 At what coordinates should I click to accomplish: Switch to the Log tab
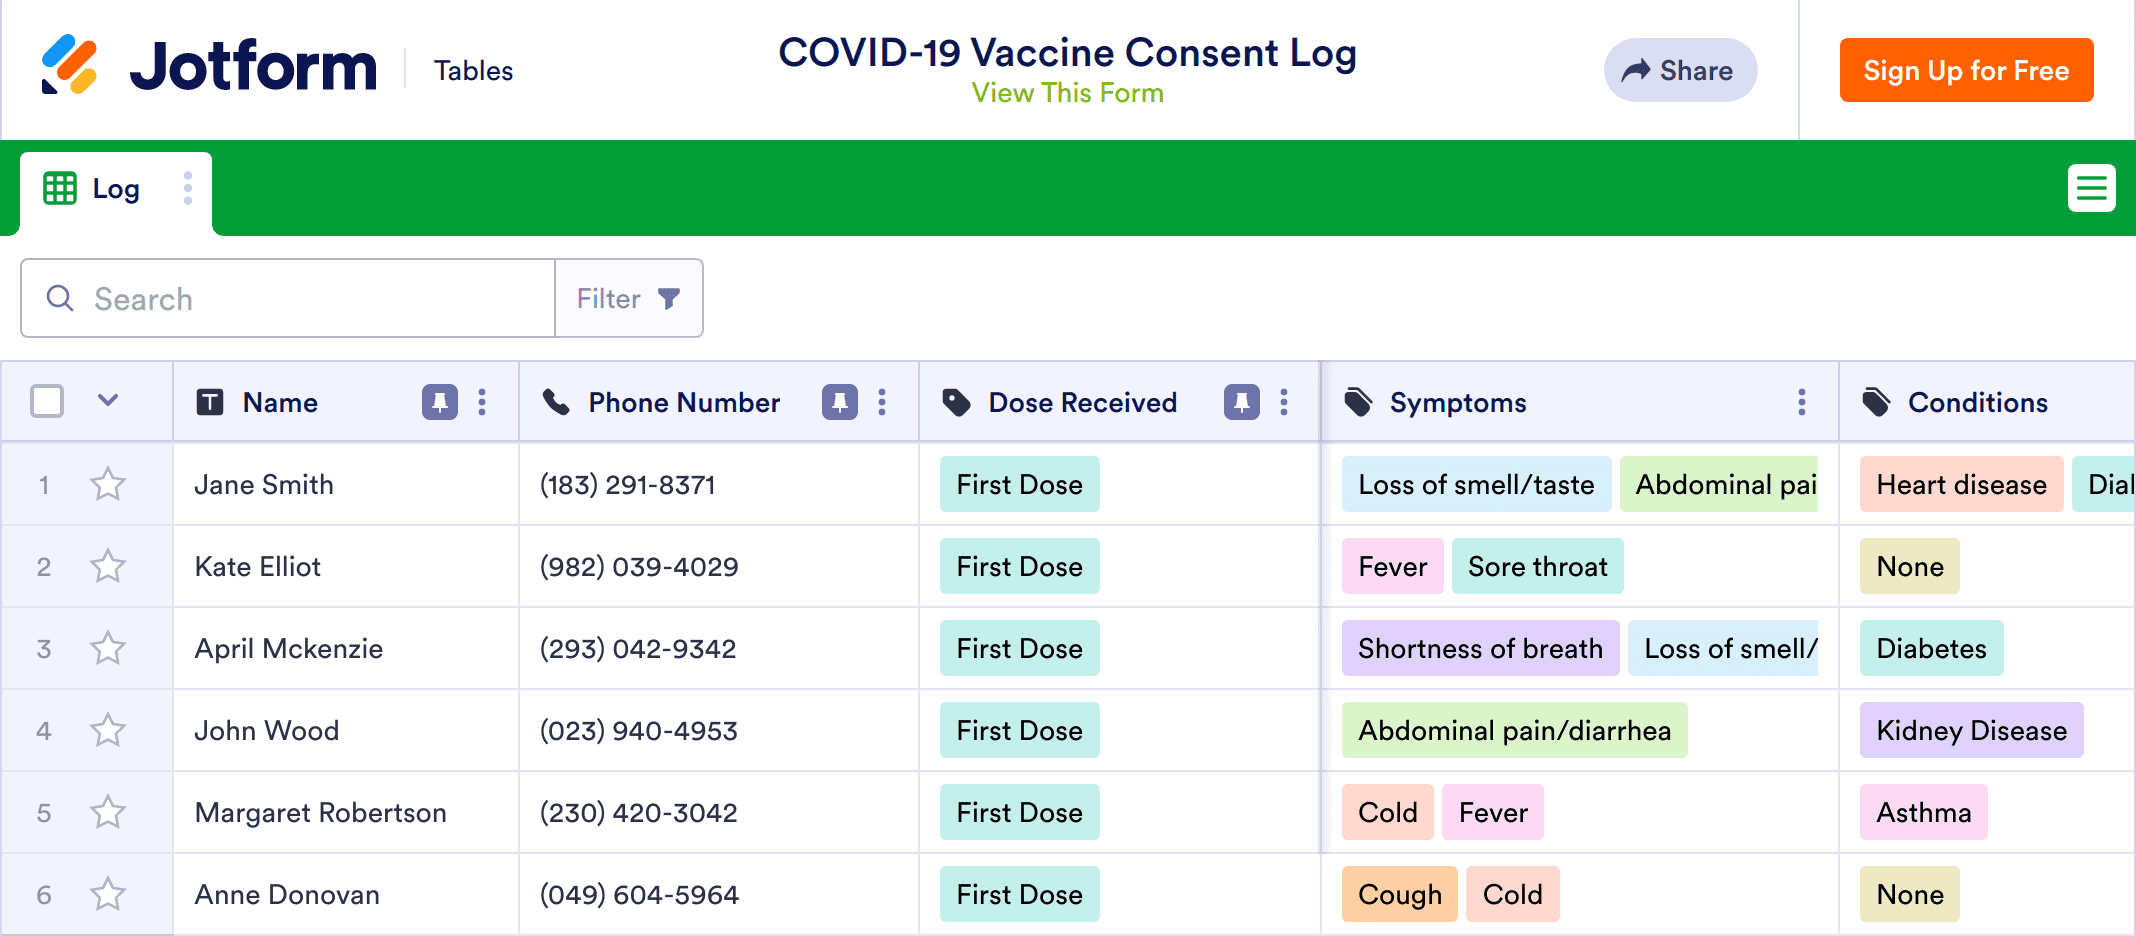point(115,189)
